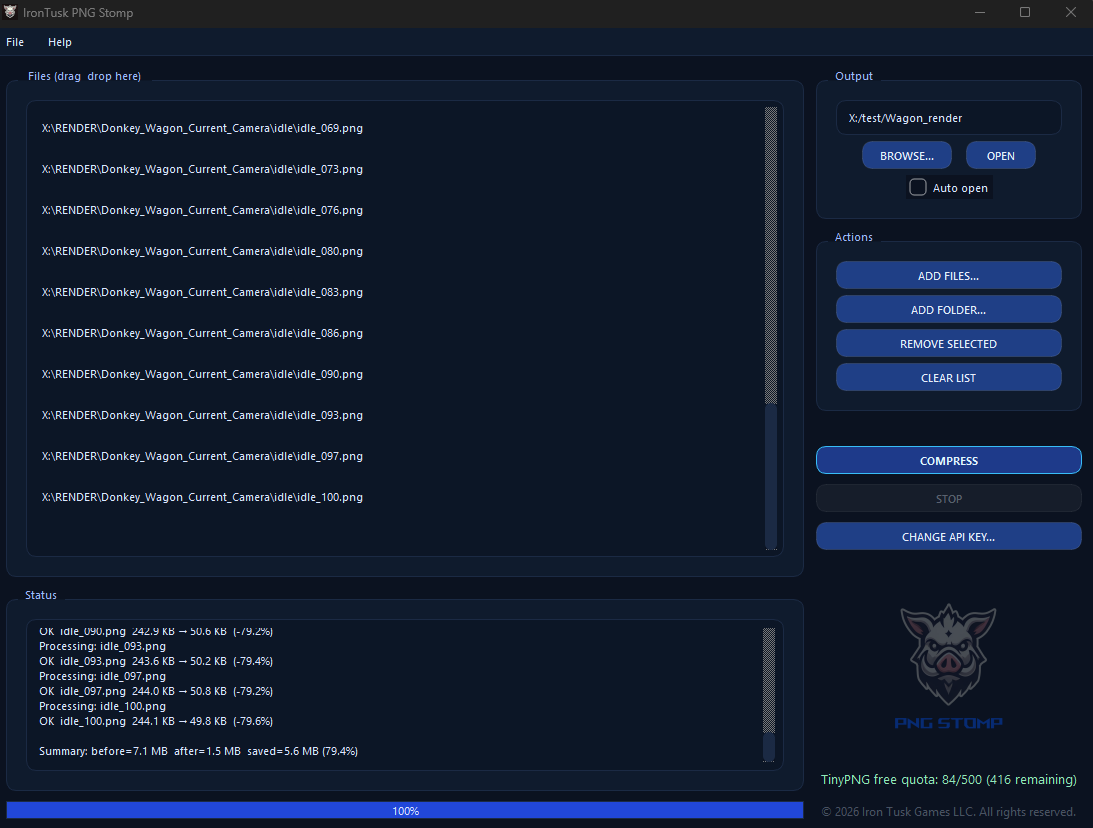Click the Iron Tusk Games copyright text
Image resolution: width=1093 pixels, height=828 pixels.
(x=948, y=812)
